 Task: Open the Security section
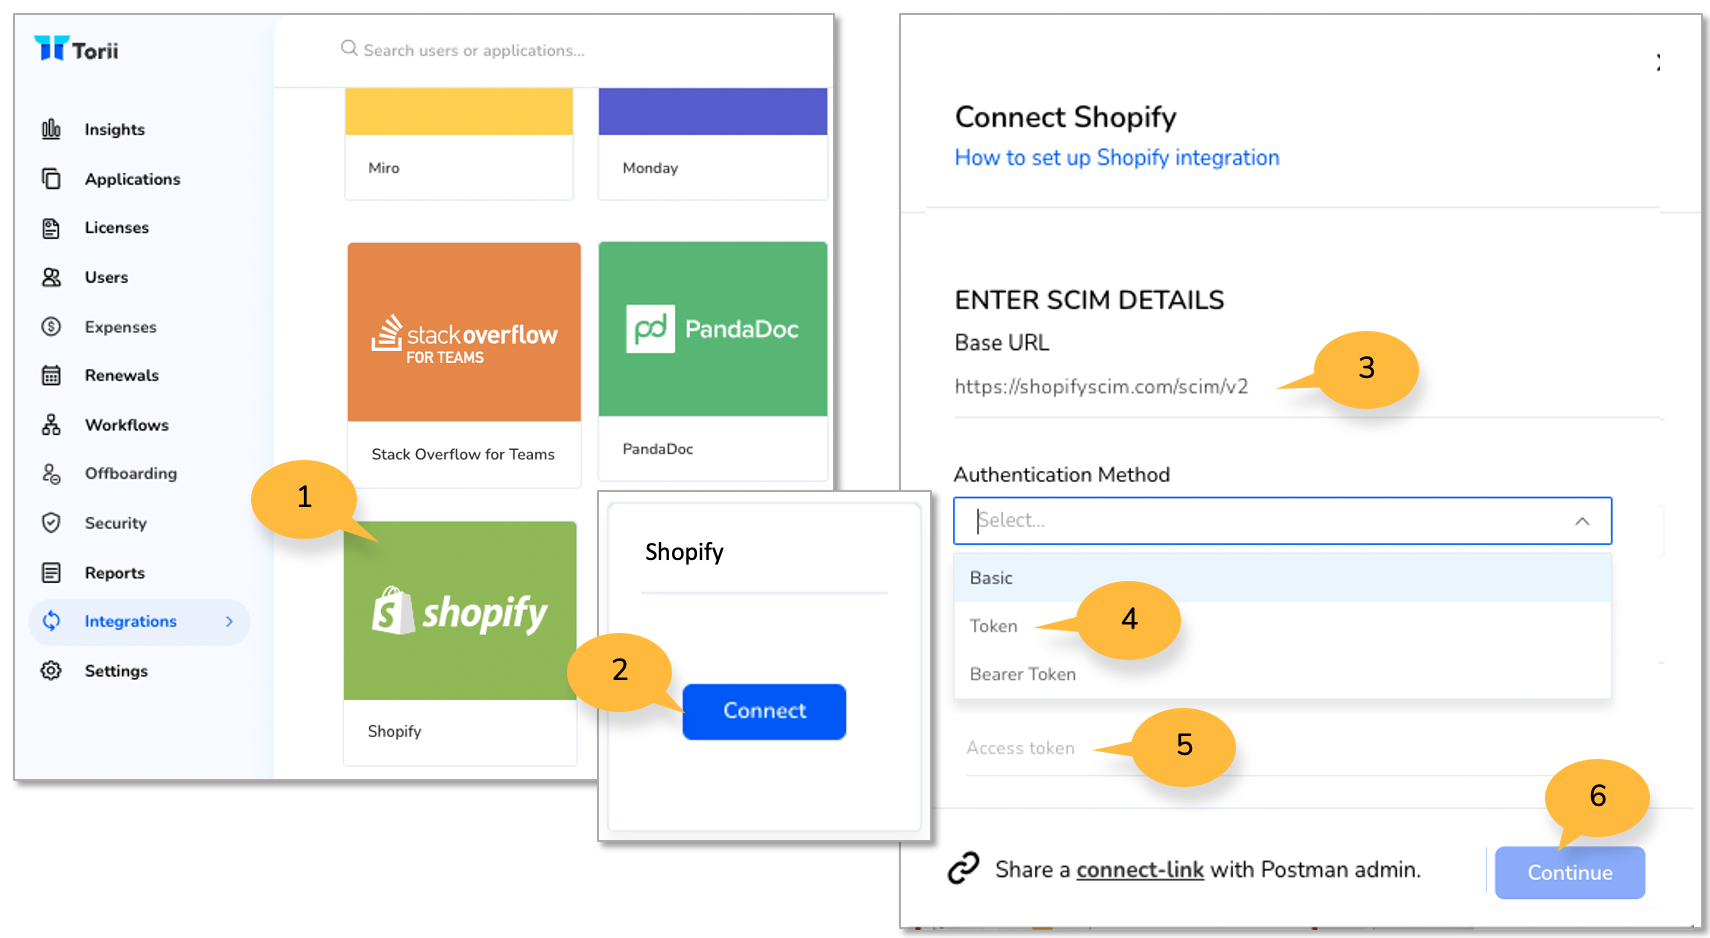point(115,523)
